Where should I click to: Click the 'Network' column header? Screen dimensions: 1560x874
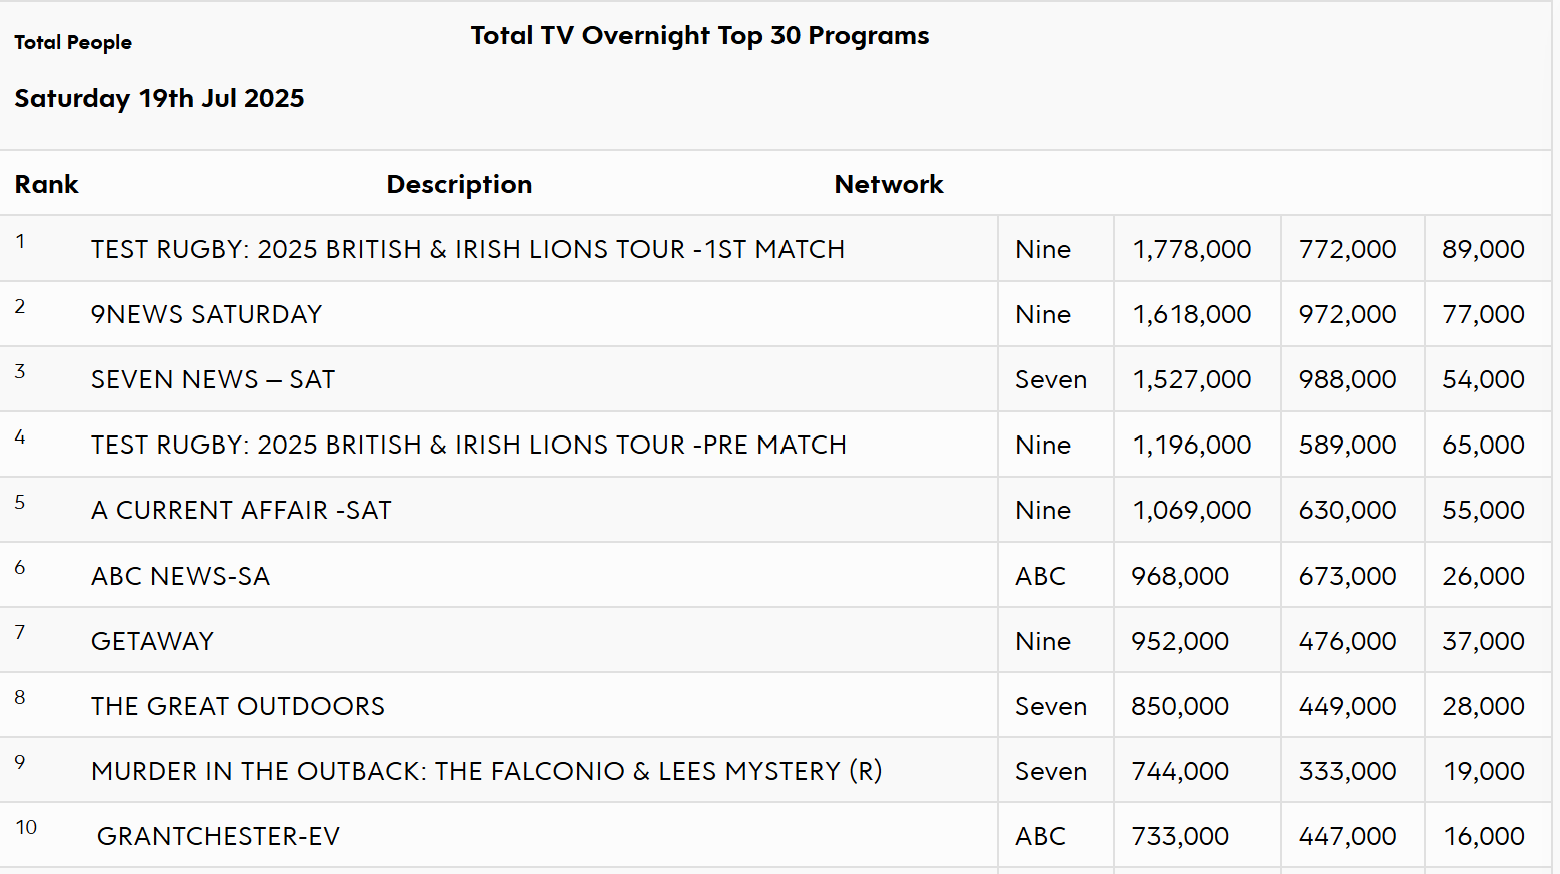pos(889,184)
